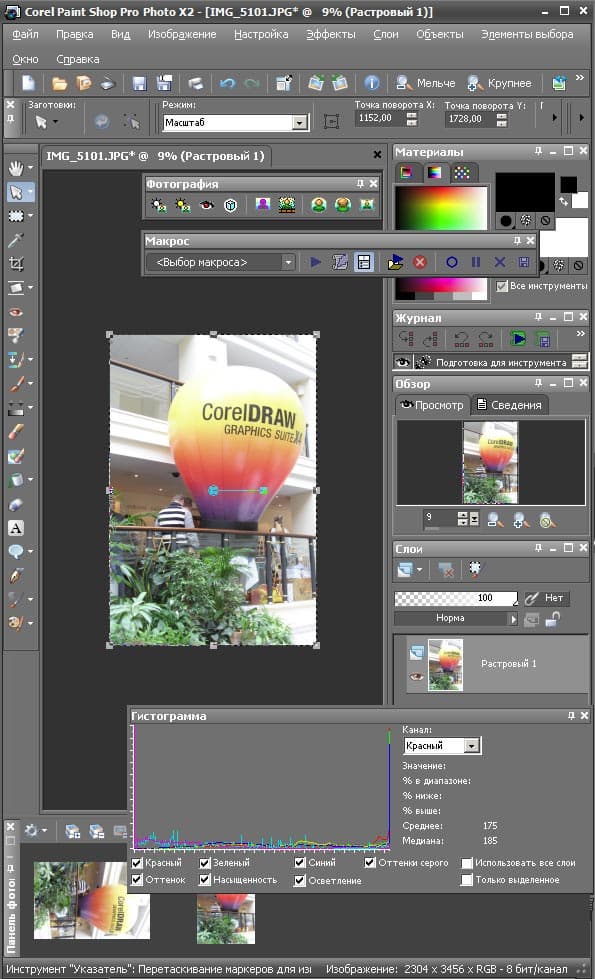Select the Dropper tool

tap(16, 240)
